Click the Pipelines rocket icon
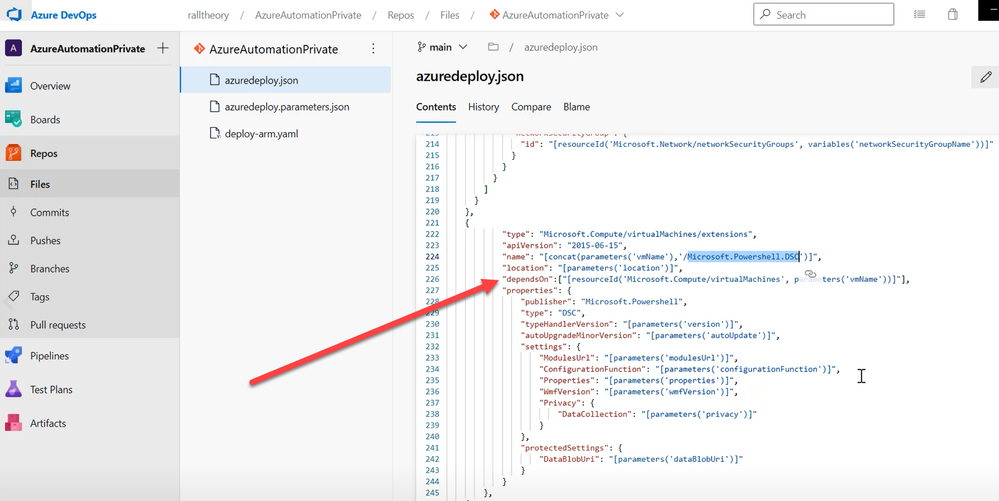The width and height of the screenshot is (999, 501). pyautogui.click(x=13, y=356)
